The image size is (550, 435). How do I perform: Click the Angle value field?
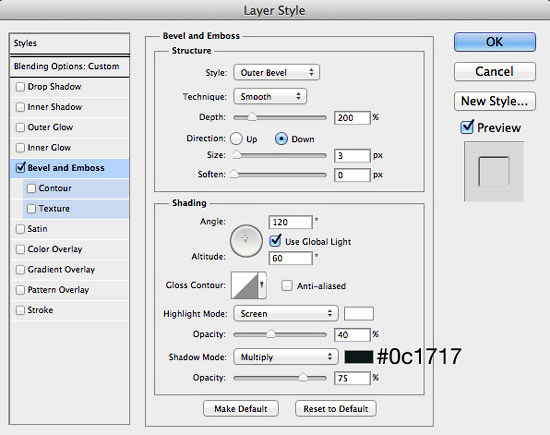click(290, 222)
